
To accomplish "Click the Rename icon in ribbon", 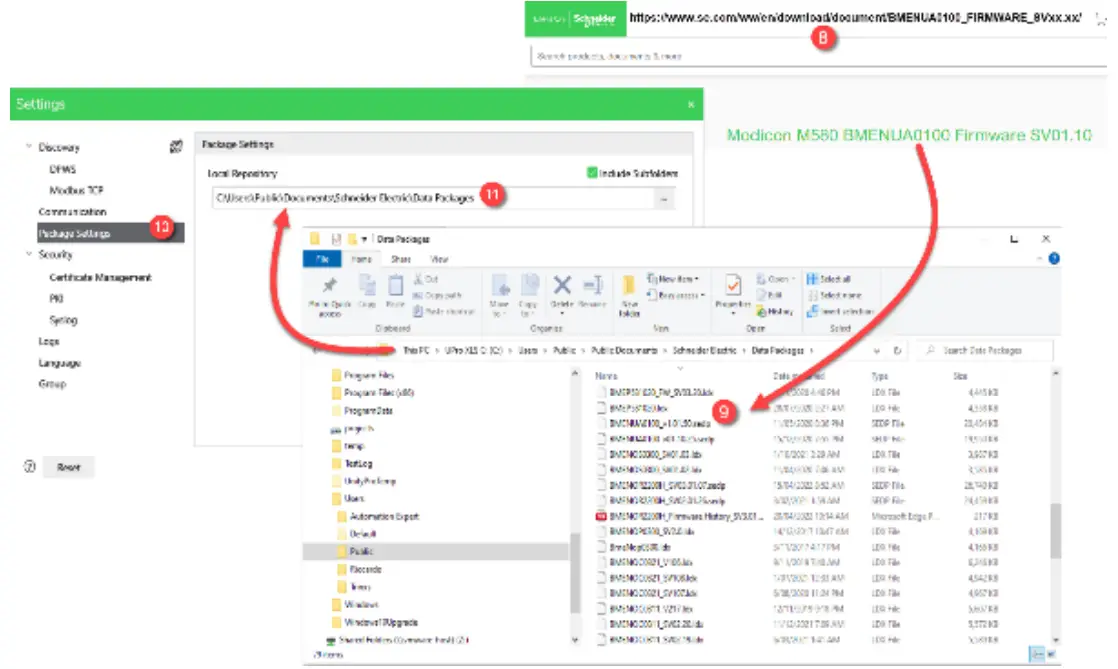I will 593,291.
